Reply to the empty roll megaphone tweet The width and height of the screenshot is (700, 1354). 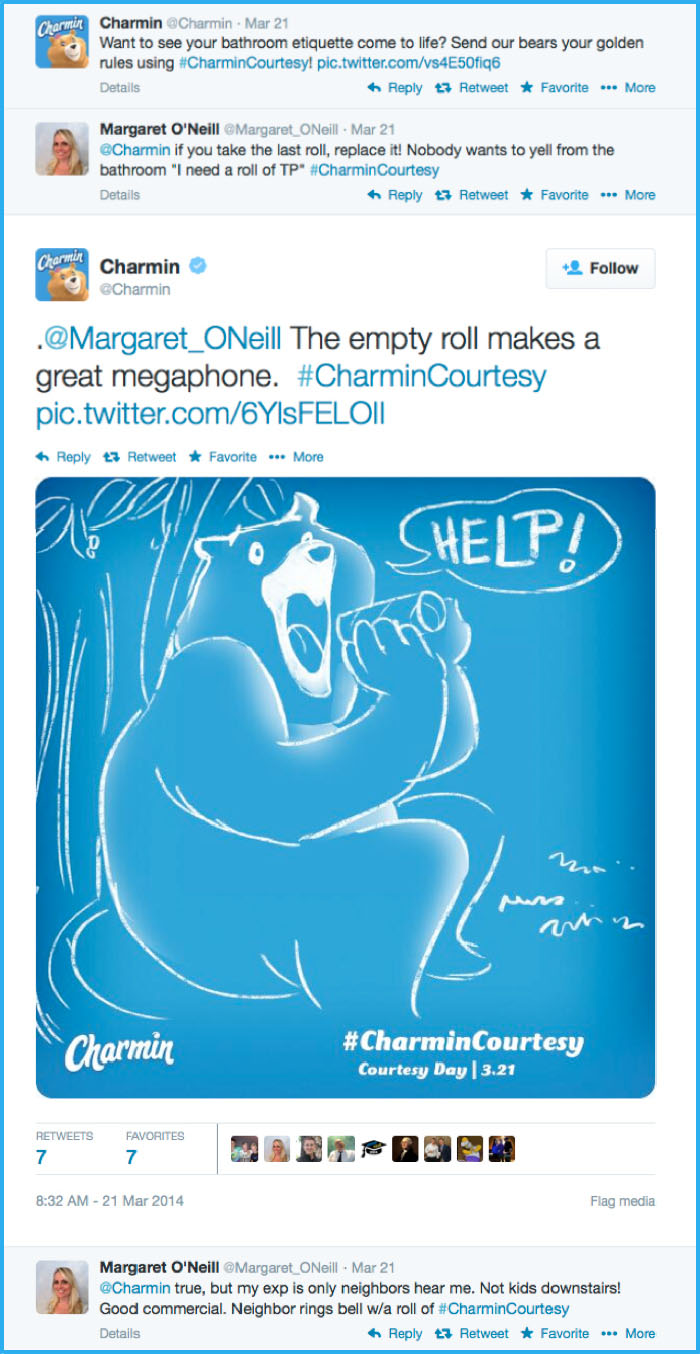click(63, 457)
